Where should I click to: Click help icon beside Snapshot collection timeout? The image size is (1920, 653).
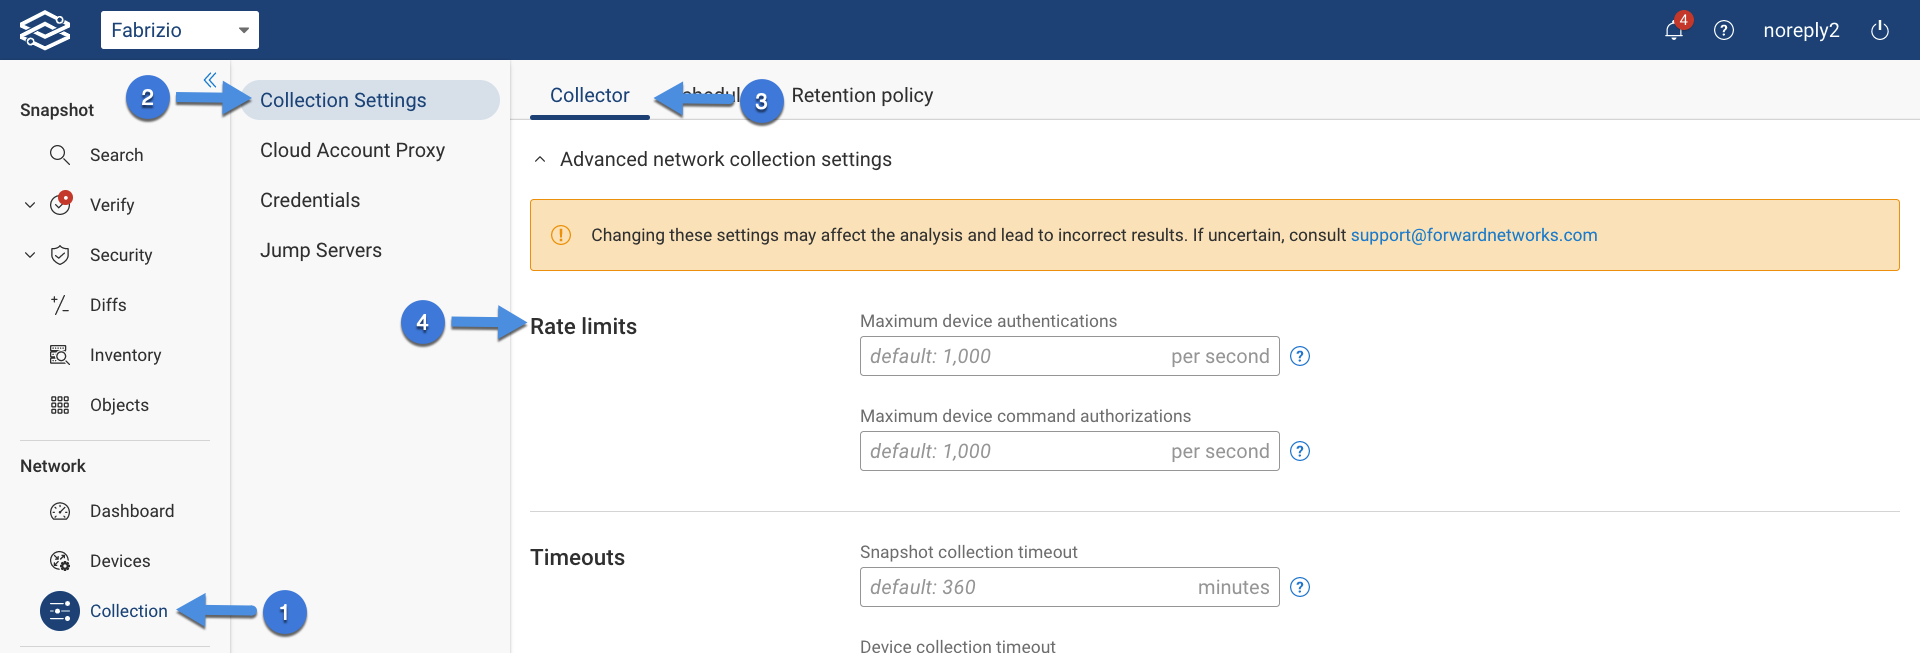pyautogui.click(x=1300, y=587)
